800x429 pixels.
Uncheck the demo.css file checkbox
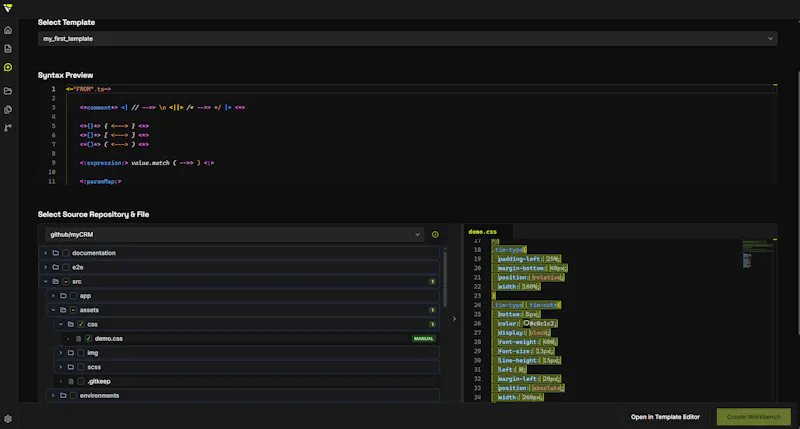pyautogui.click(x=89, y=339)
